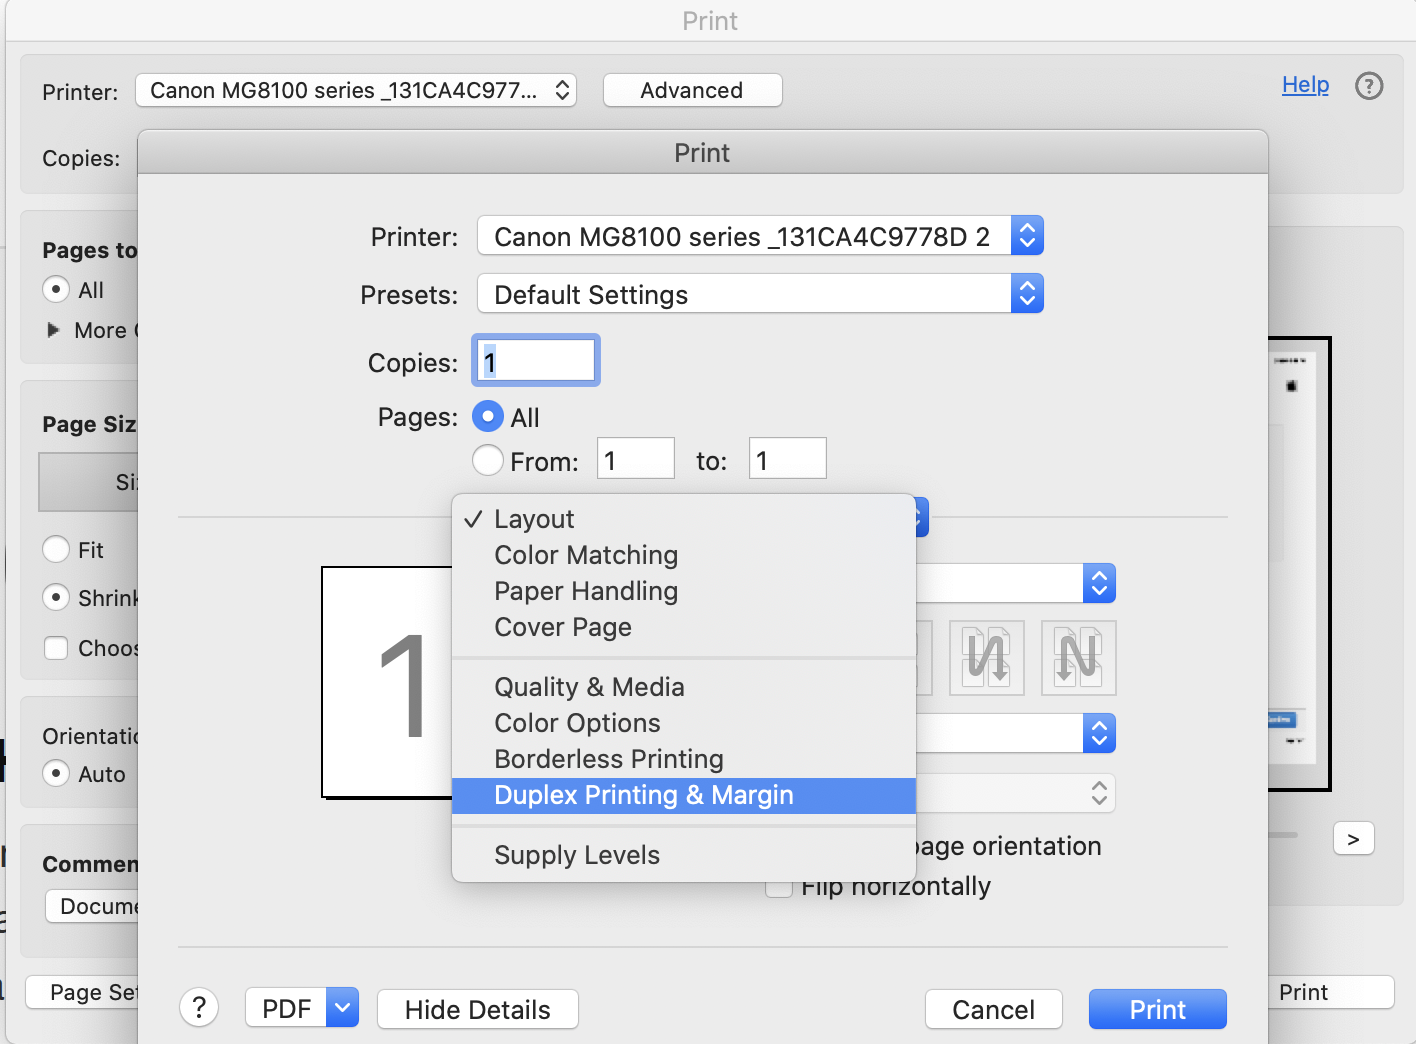Enable the Flip horizontally checkbox

[779, 886]
